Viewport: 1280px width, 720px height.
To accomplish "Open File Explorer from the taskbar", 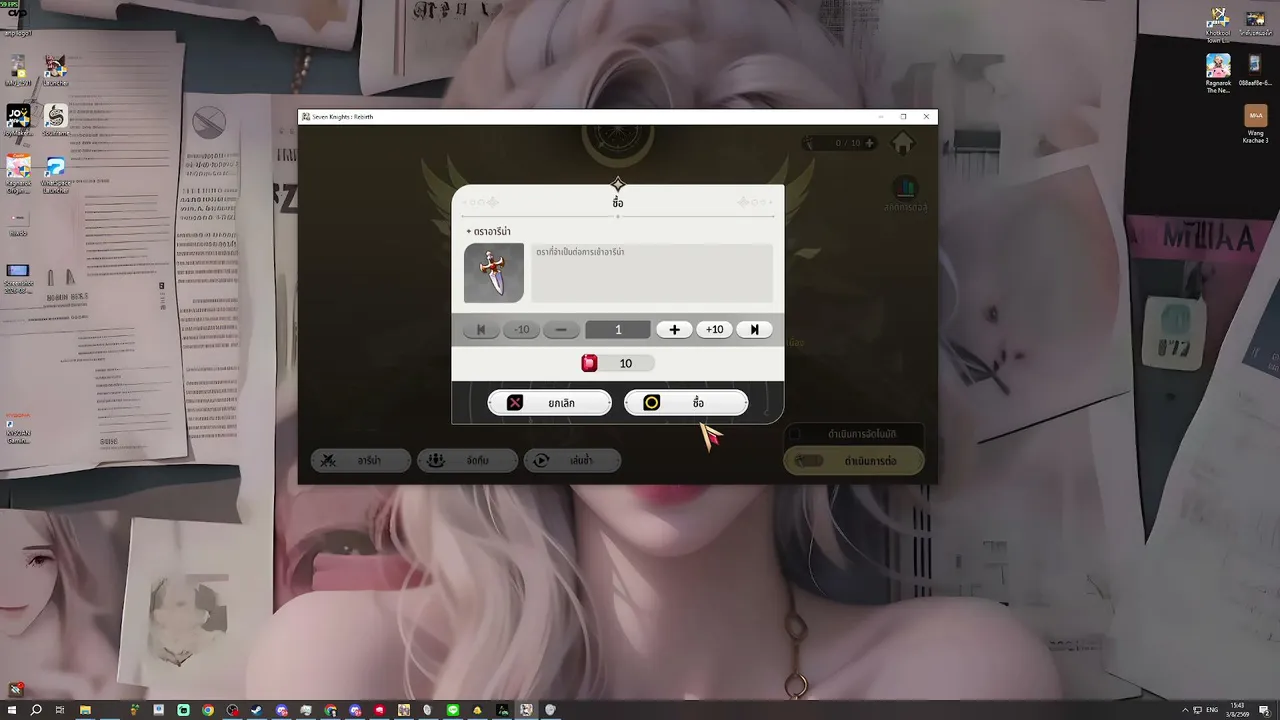I will 85,710.
